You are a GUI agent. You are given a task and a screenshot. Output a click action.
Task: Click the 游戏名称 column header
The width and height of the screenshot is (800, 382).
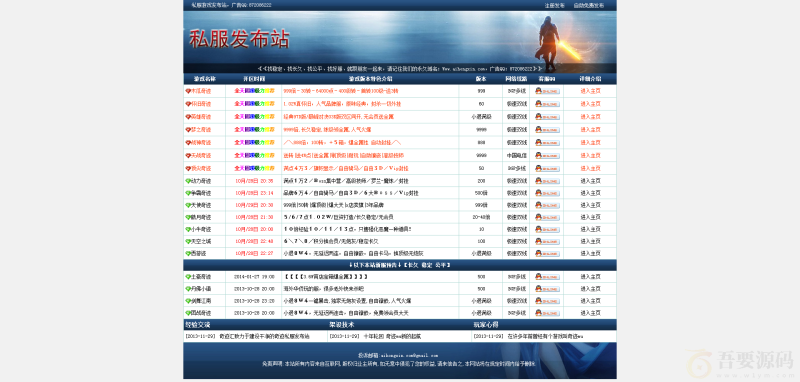tap(205, 79)
